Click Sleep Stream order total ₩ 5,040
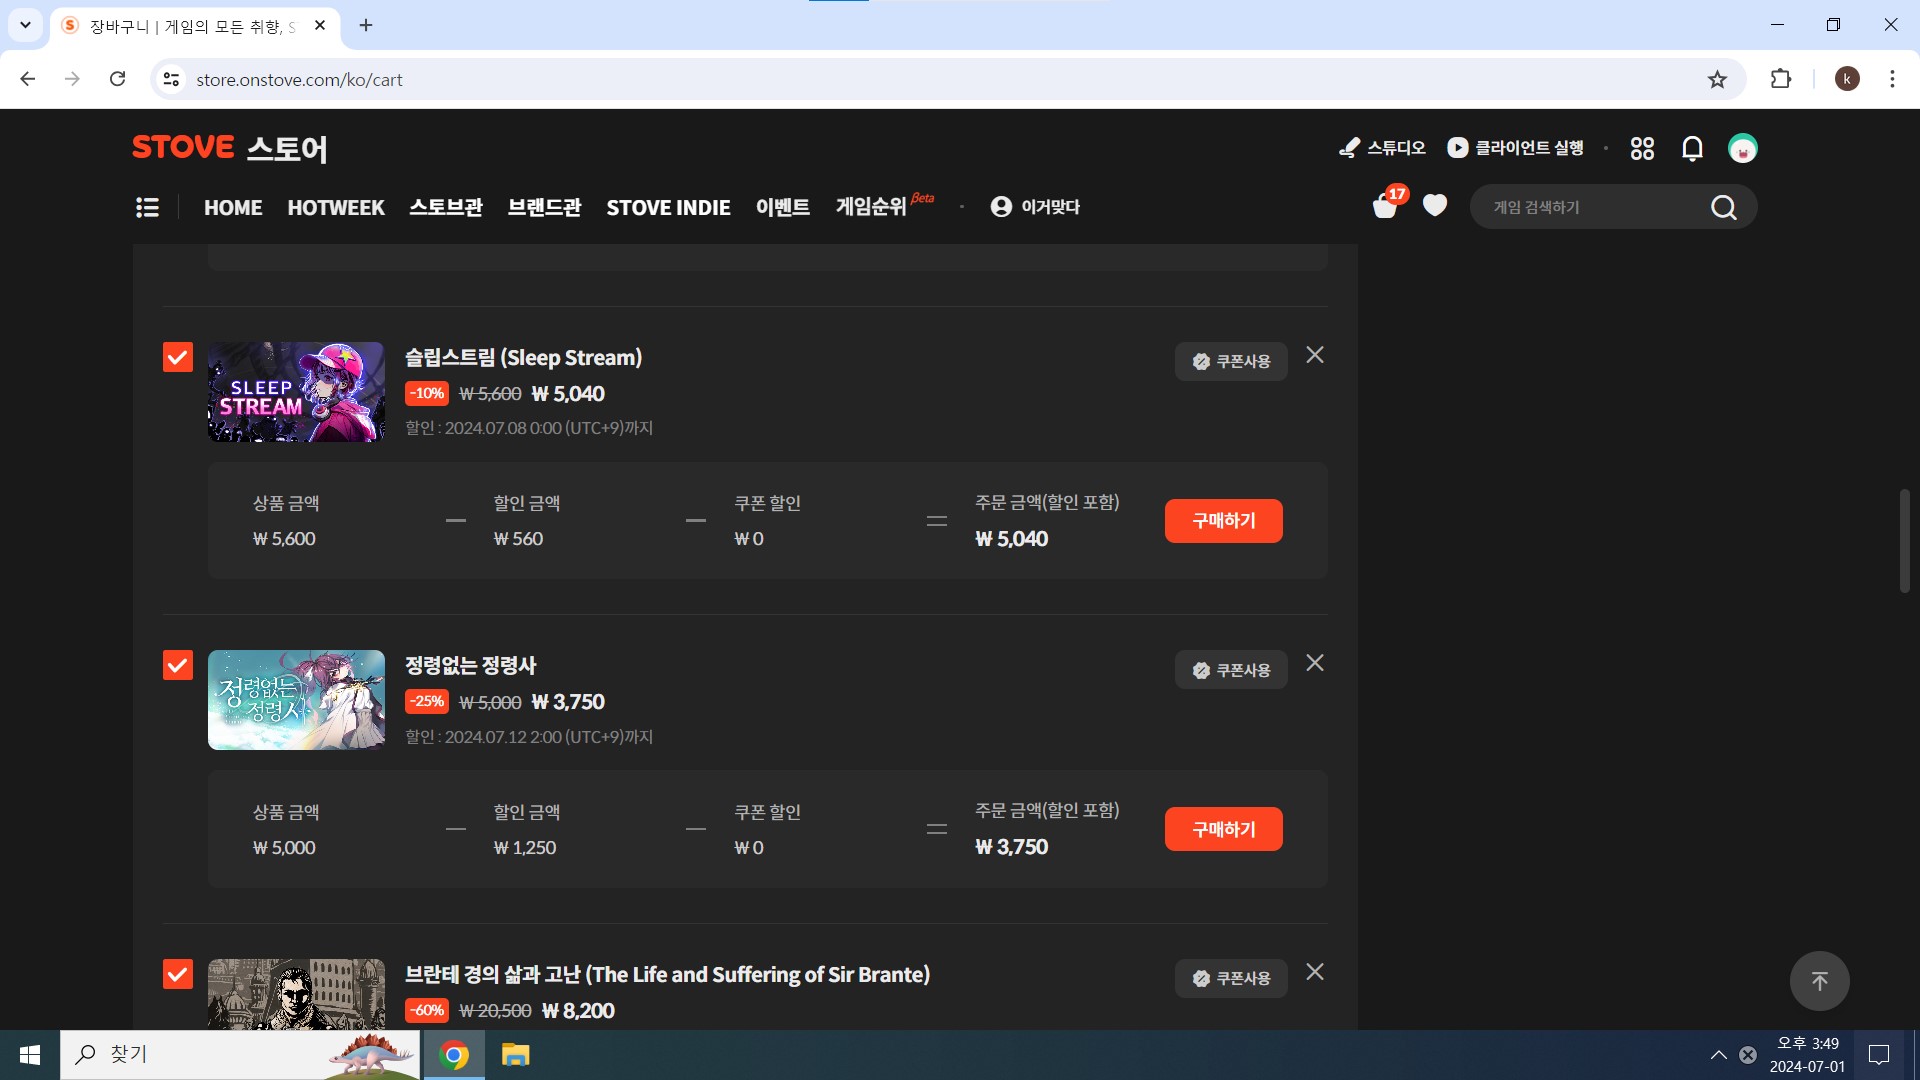The height and width of the screenshot is (1080, 1920). [1012, 539]
